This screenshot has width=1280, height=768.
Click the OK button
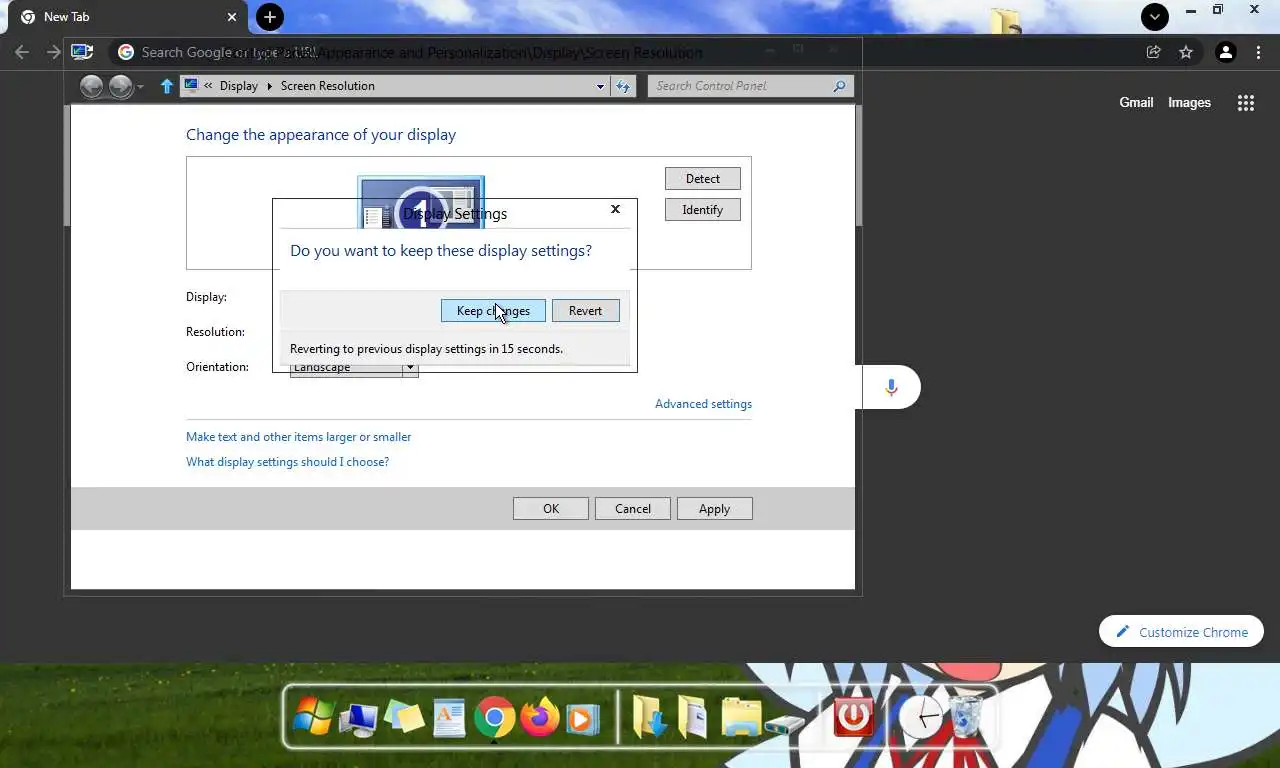point(551,509)
